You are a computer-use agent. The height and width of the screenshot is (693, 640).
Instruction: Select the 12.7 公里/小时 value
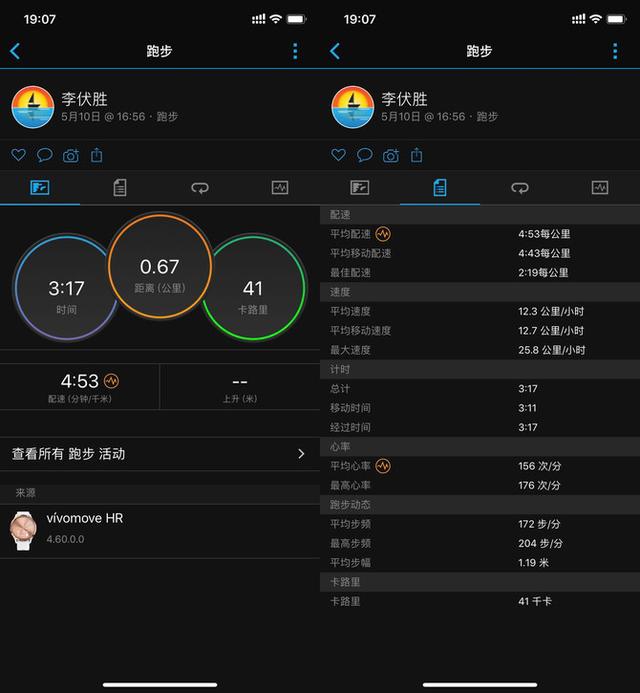pos(551,331)
